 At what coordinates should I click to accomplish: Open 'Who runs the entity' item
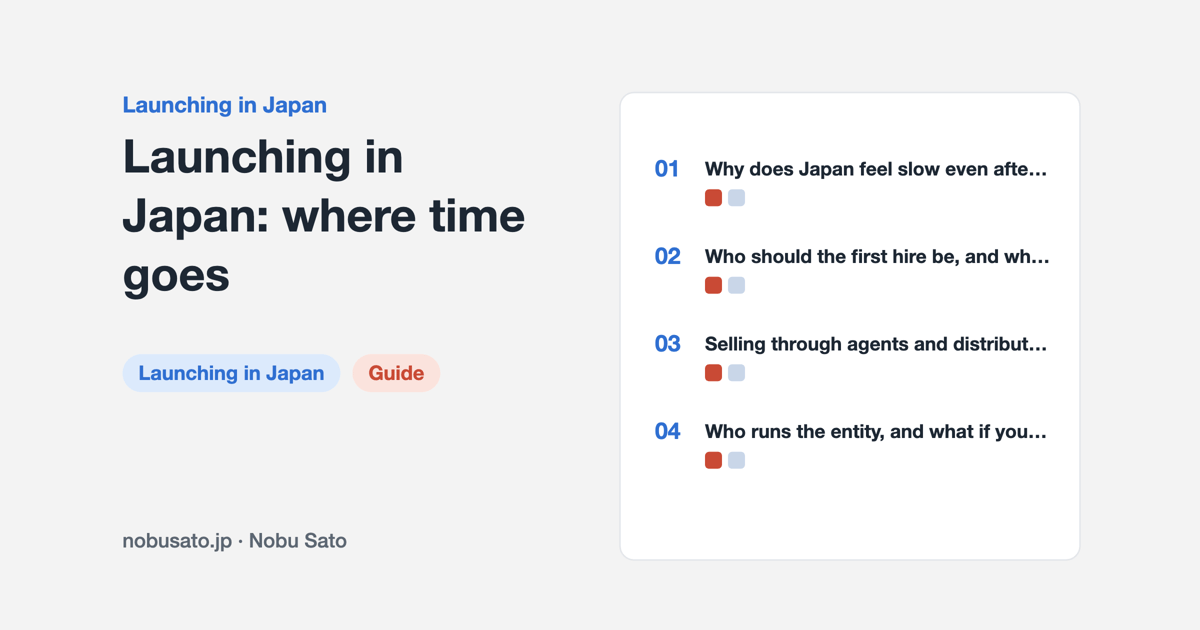[876, 431]
